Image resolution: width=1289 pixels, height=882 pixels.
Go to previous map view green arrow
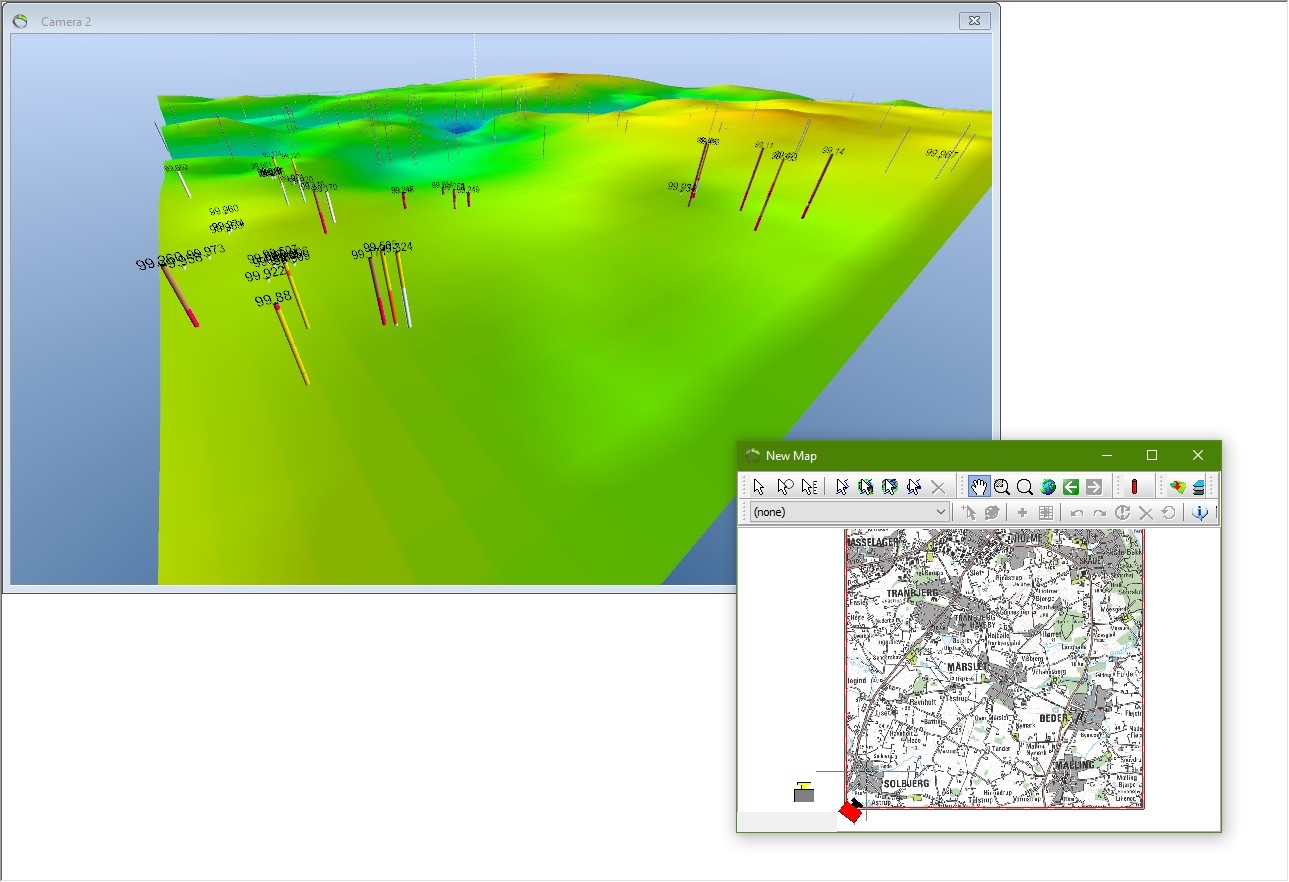tap(1071, 487)
